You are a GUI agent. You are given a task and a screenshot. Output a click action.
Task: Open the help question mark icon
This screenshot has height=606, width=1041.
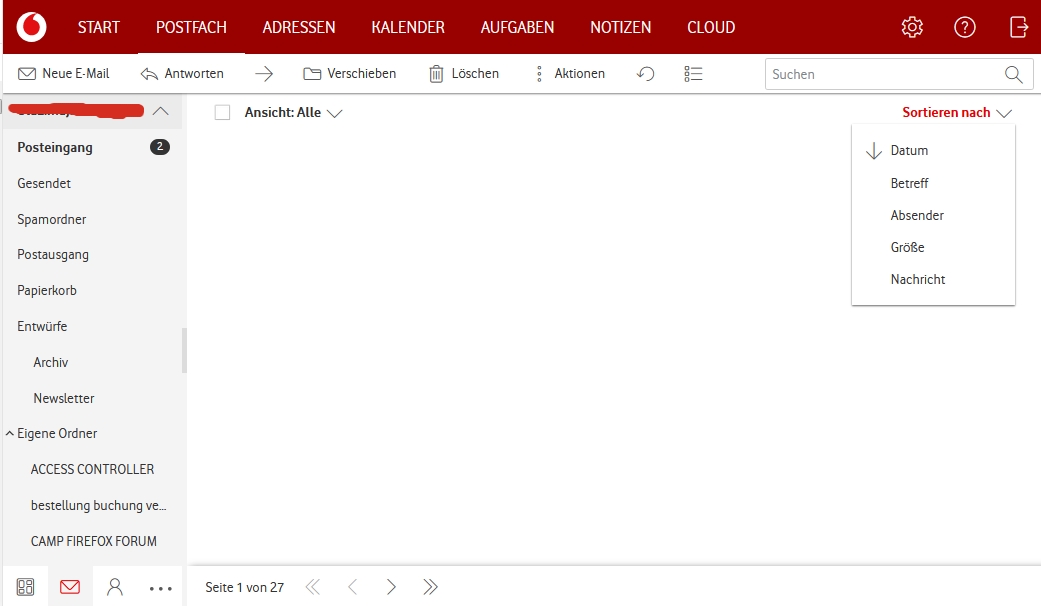(x=965, y=27)
